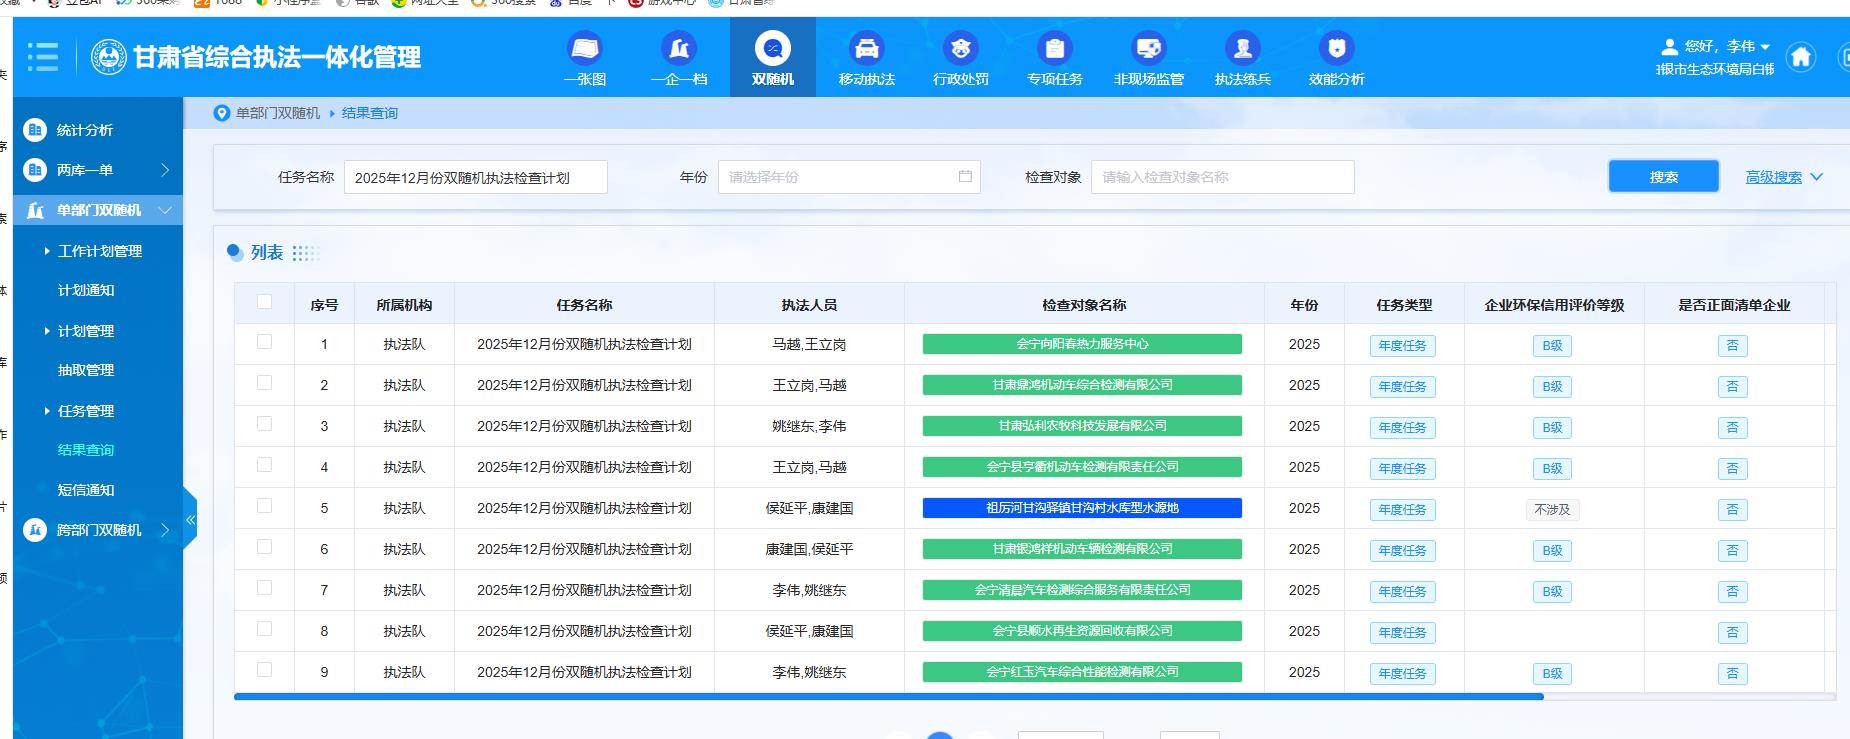Image resolution: width=1850 pixels, height=739 pixels.
Task: Select the checkbox for row 5
Action: pos(264,506)
